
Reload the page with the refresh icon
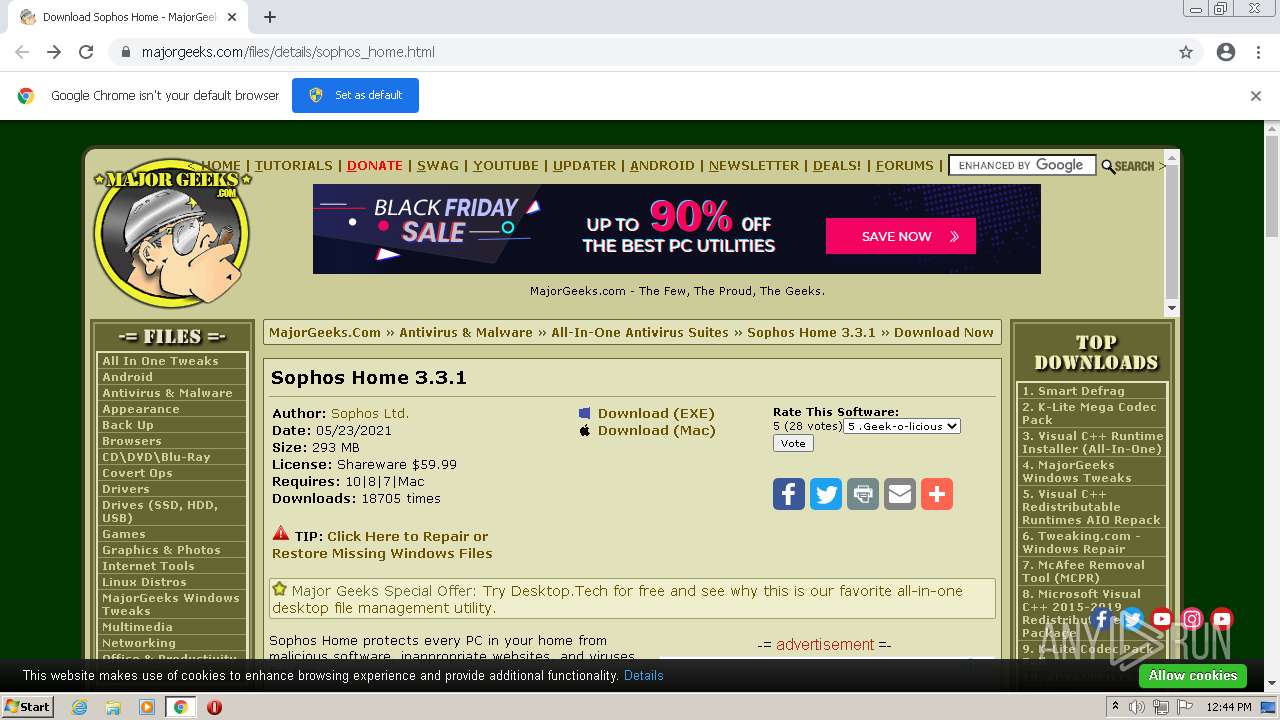86,52
